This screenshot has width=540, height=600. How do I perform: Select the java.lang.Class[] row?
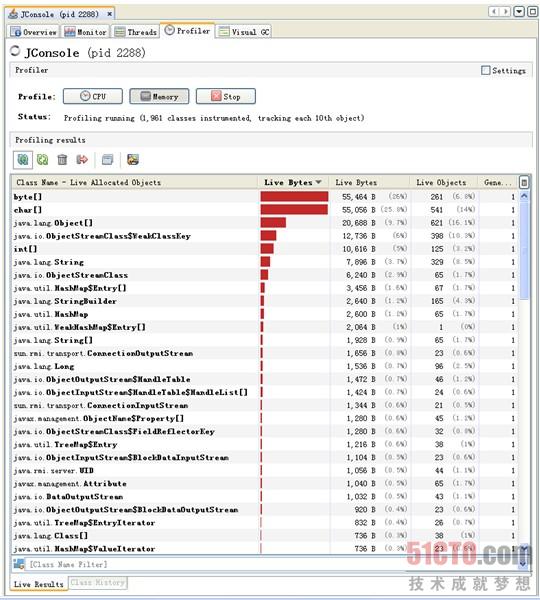click(265, 535)
